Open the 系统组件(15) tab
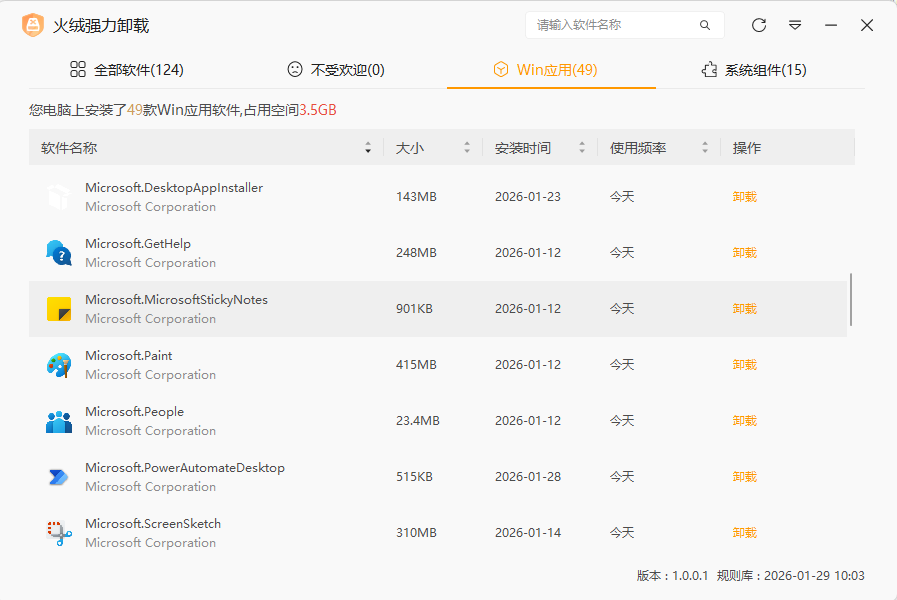 [753, 70]
